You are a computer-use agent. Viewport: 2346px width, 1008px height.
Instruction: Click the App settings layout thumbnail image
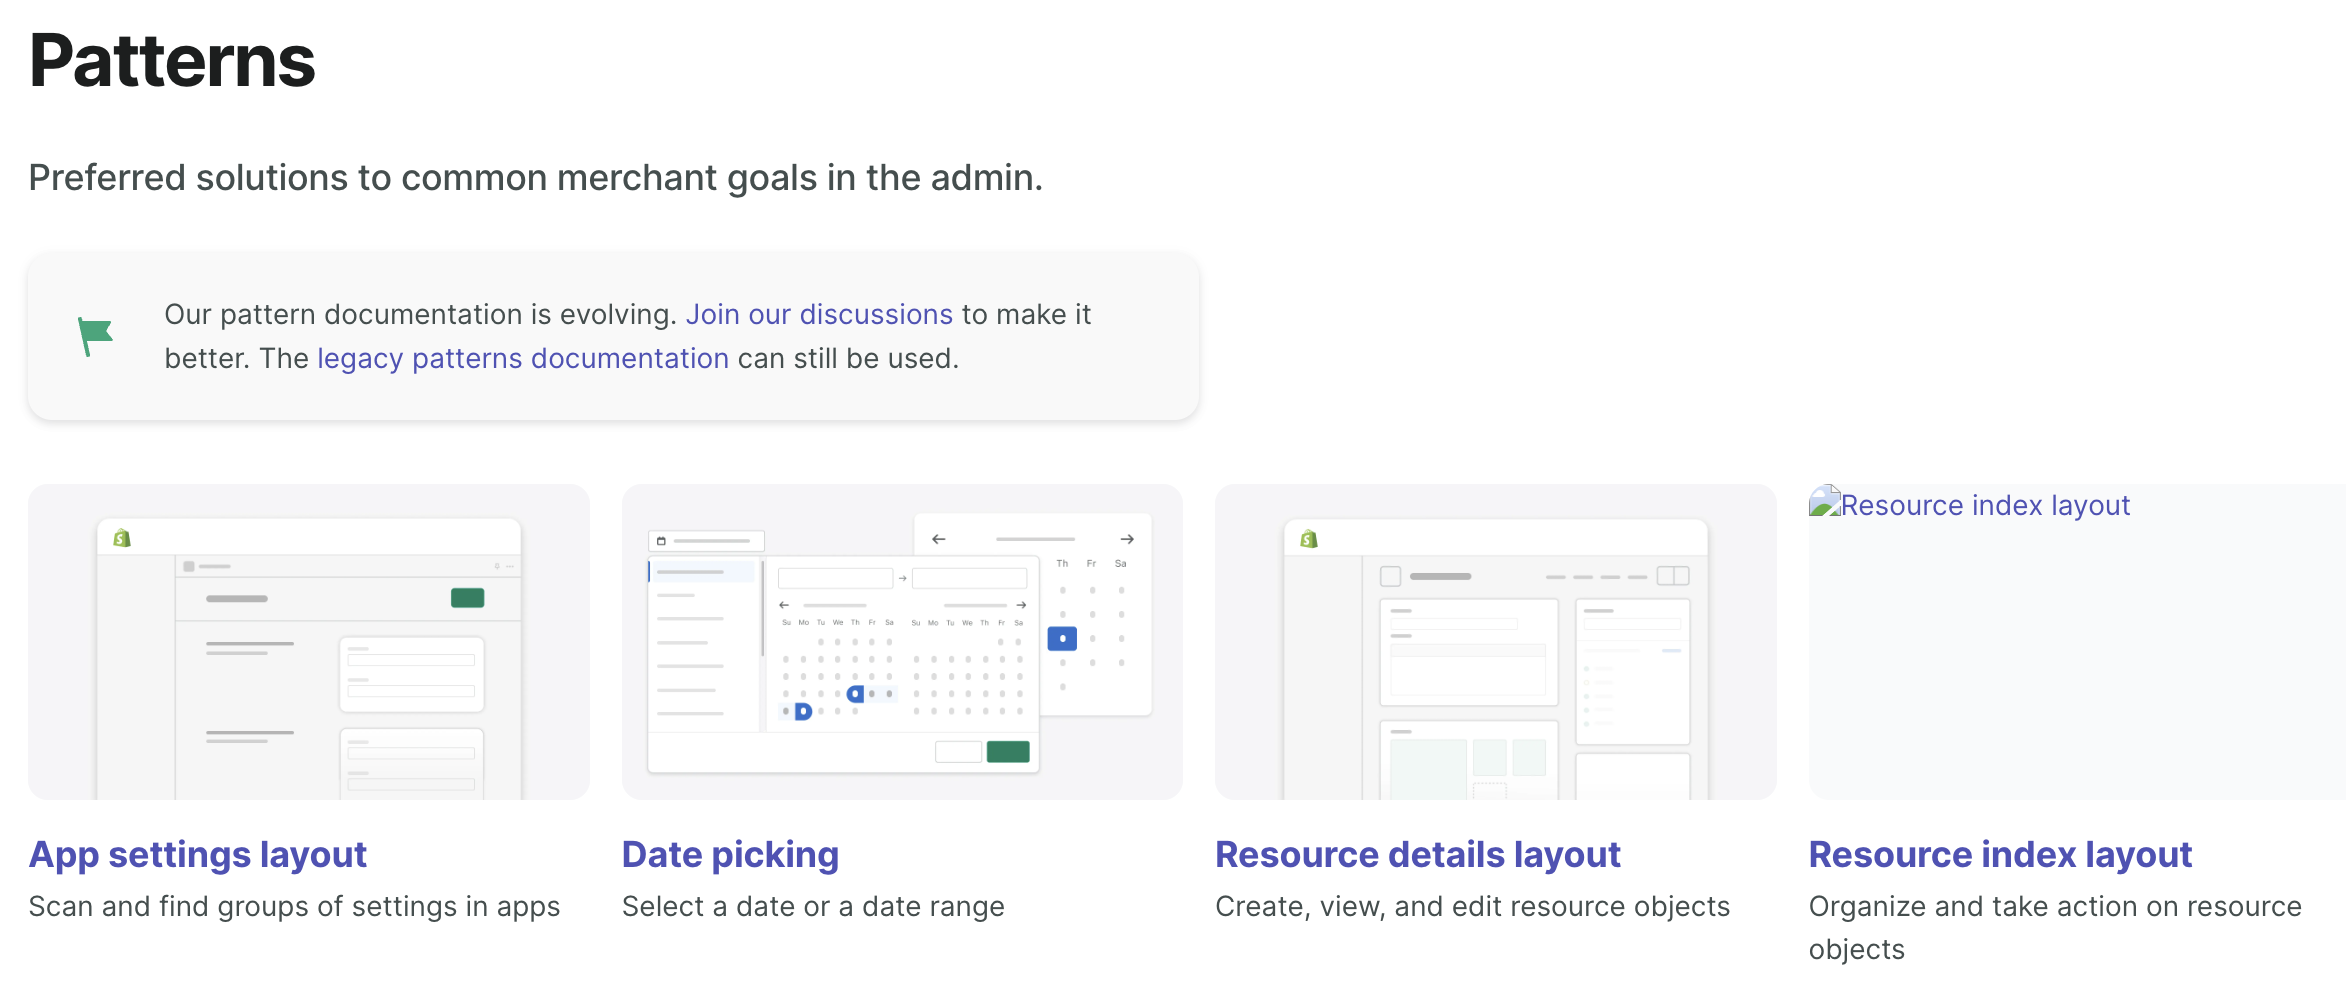pos(309,642)
